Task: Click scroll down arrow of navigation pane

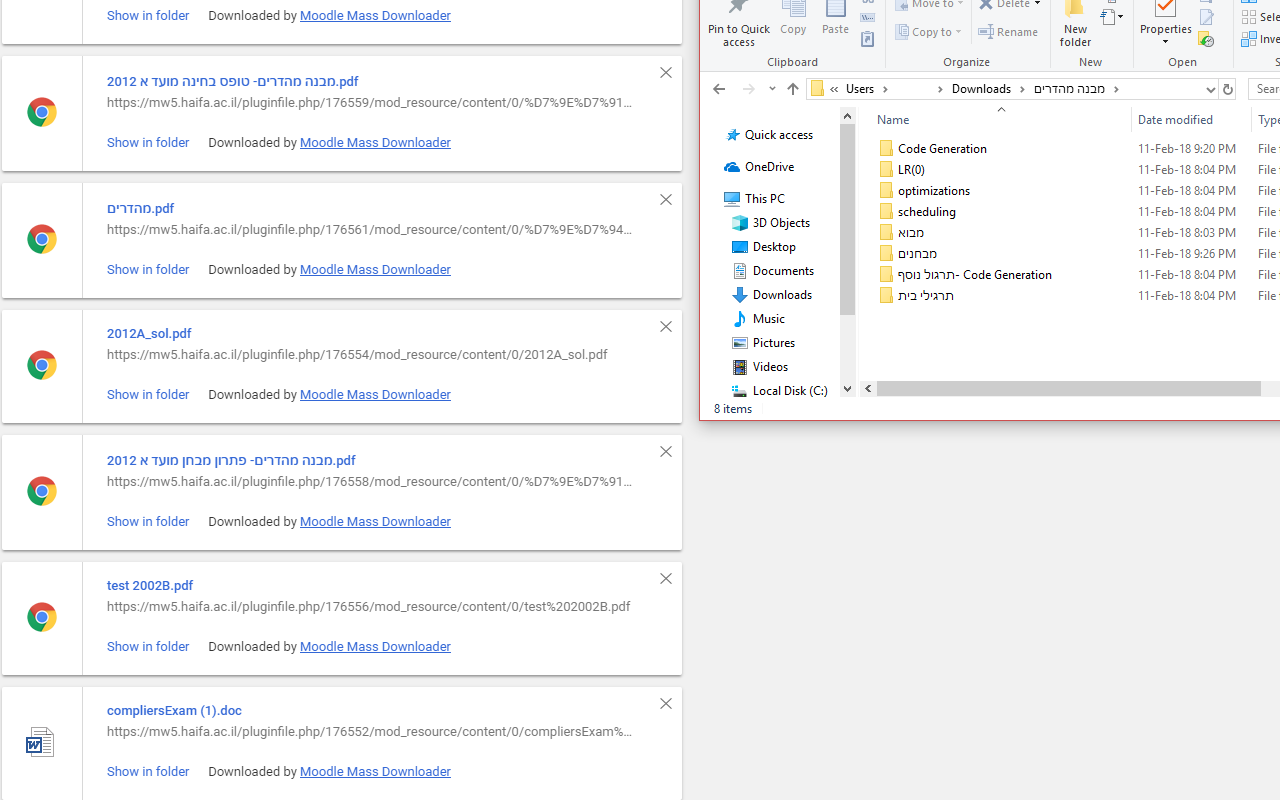Action: tap(847, 389)
